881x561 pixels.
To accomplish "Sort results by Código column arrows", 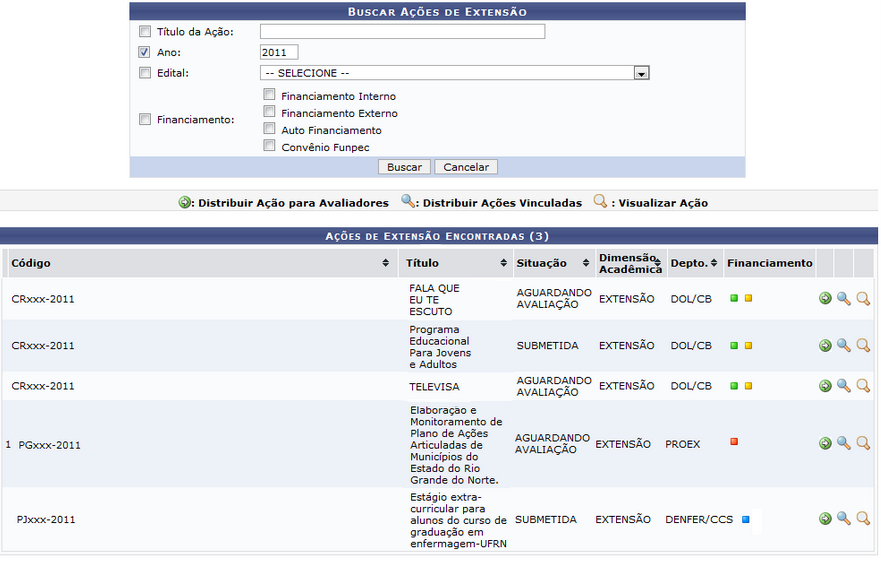I will click(x=386, y=263).
